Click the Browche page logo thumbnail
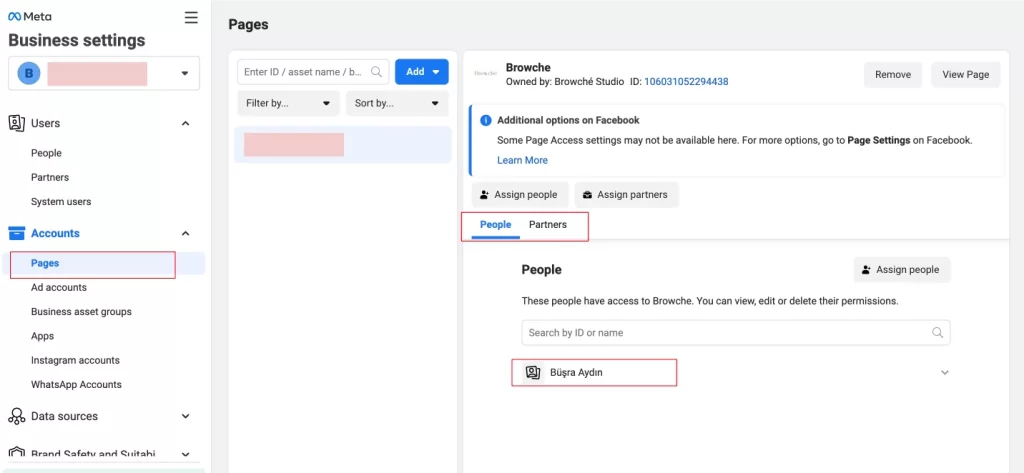1024x473 pixels. point(485,73)
